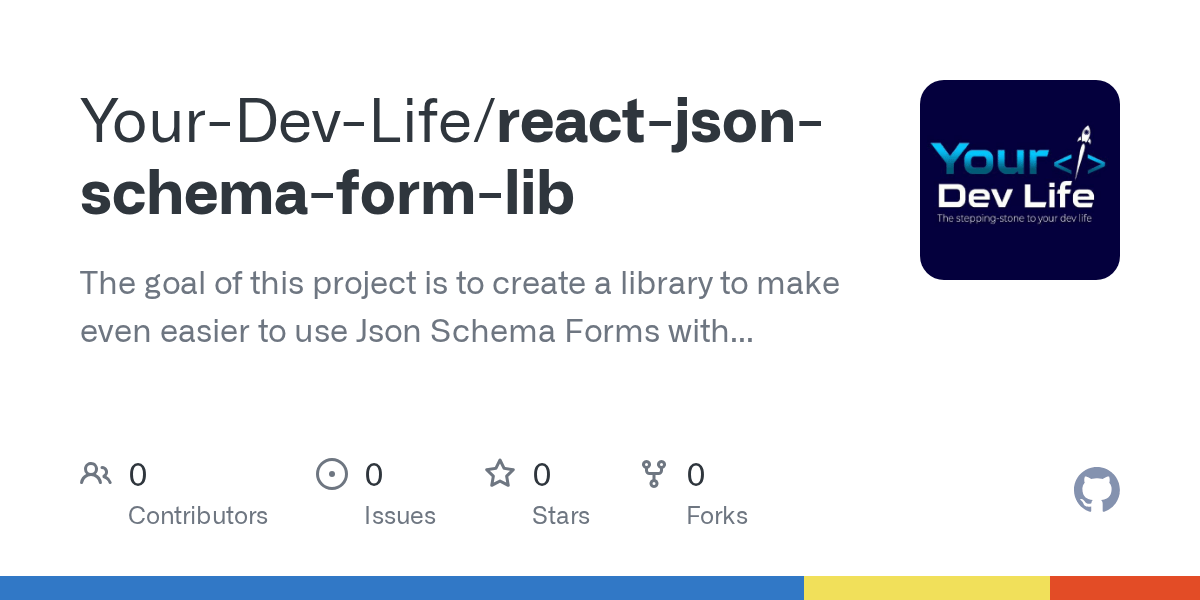Click the Issues label
The image size is (1200, 600).
[x=400, y=516]
